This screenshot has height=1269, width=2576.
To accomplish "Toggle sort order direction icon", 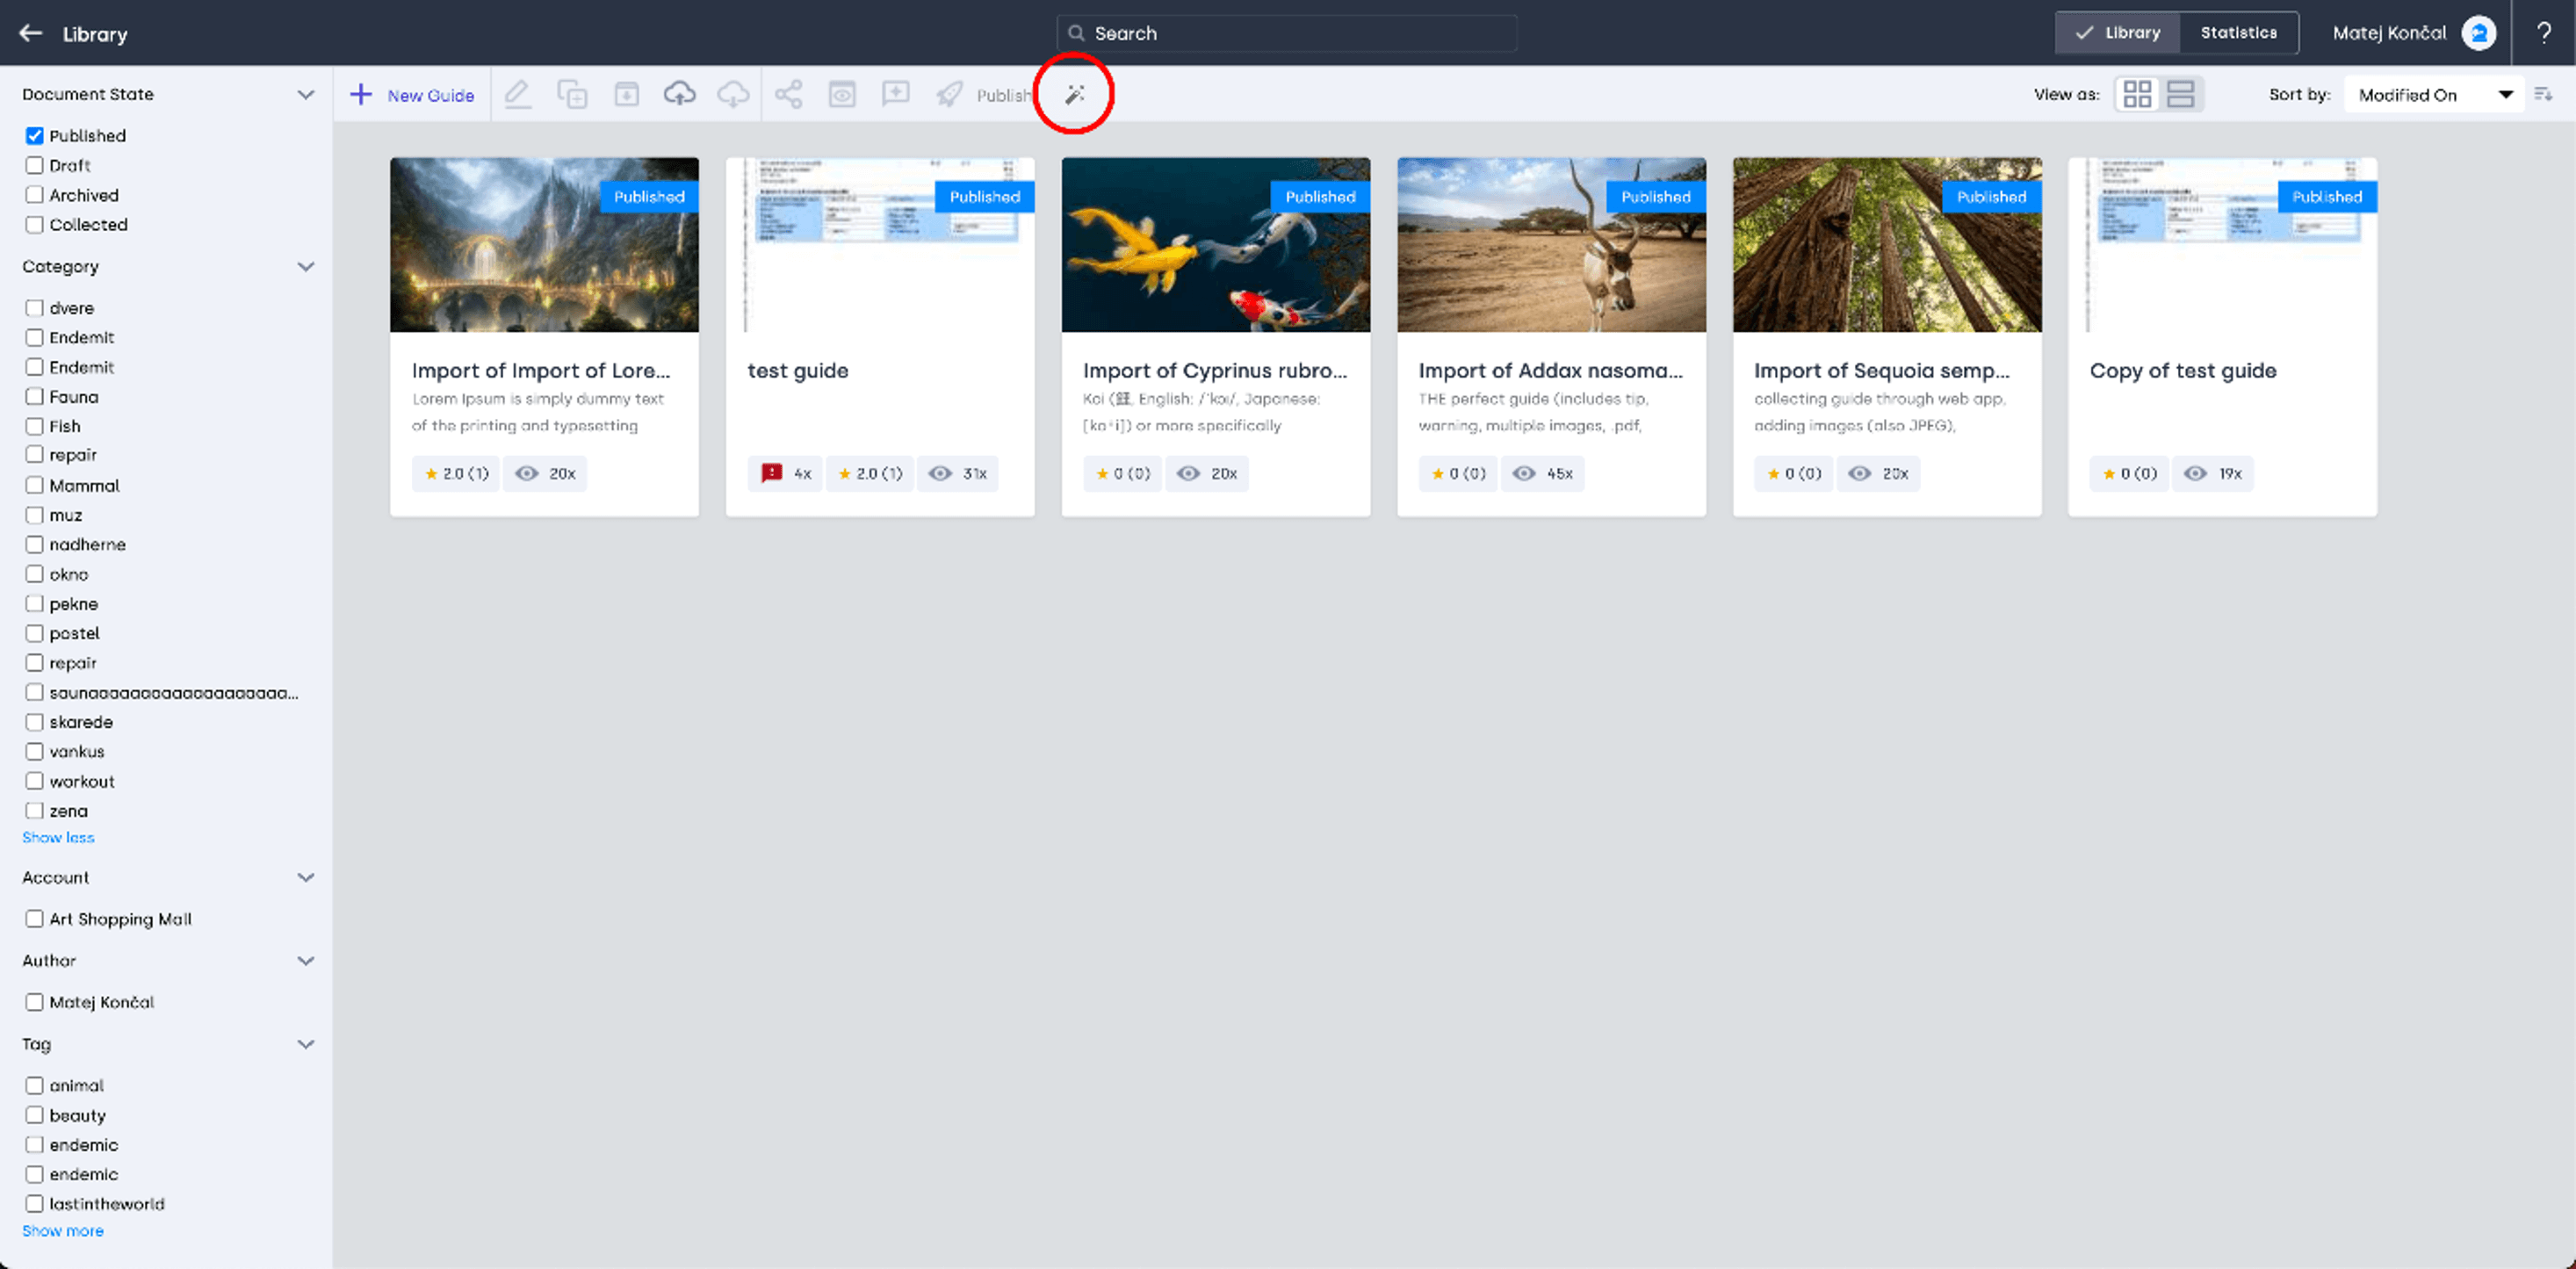I will click(2544, 95).
